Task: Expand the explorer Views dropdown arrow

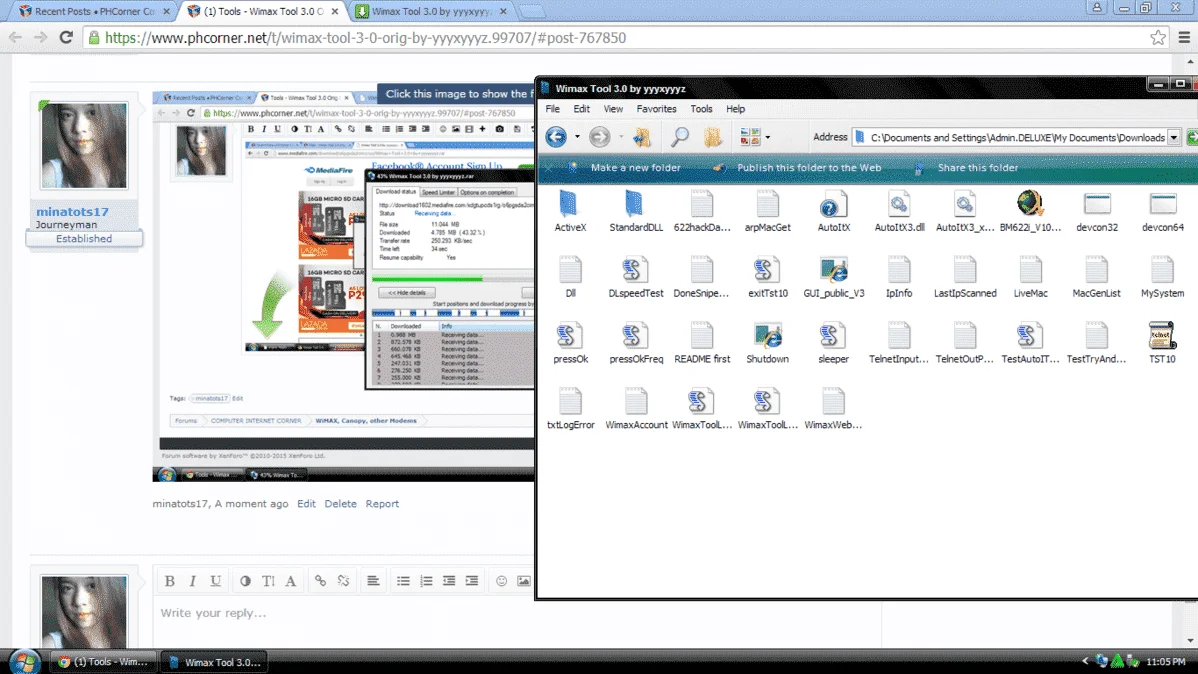Action: click(767, 138)
